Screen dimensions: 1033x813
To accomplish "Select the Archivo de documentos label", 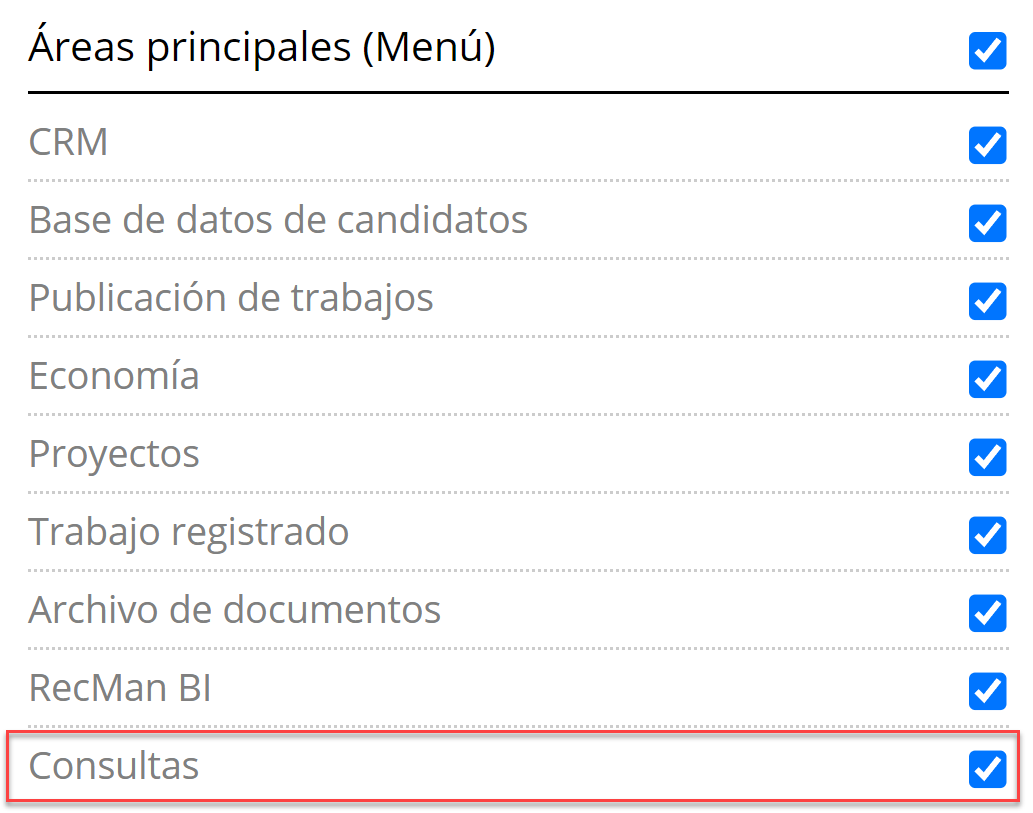I will click(234, 610).
